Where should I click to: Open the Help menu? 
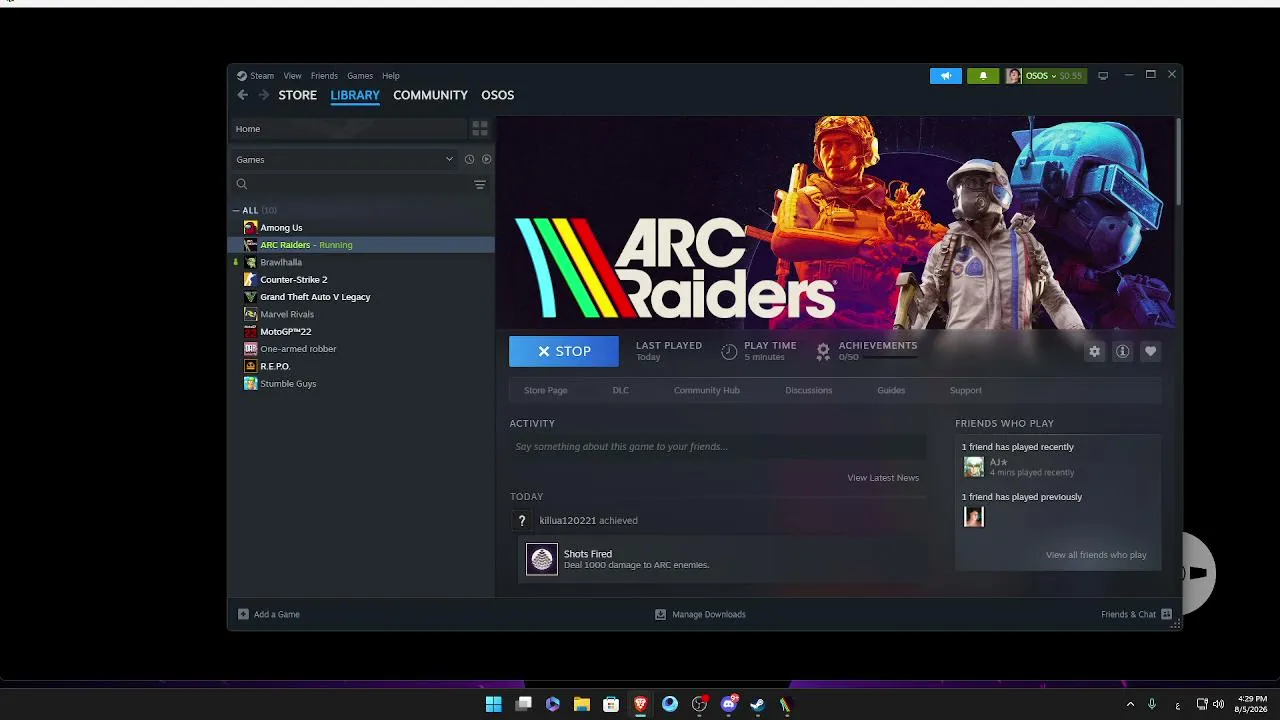pyautogui.click(x=391, y=76)
